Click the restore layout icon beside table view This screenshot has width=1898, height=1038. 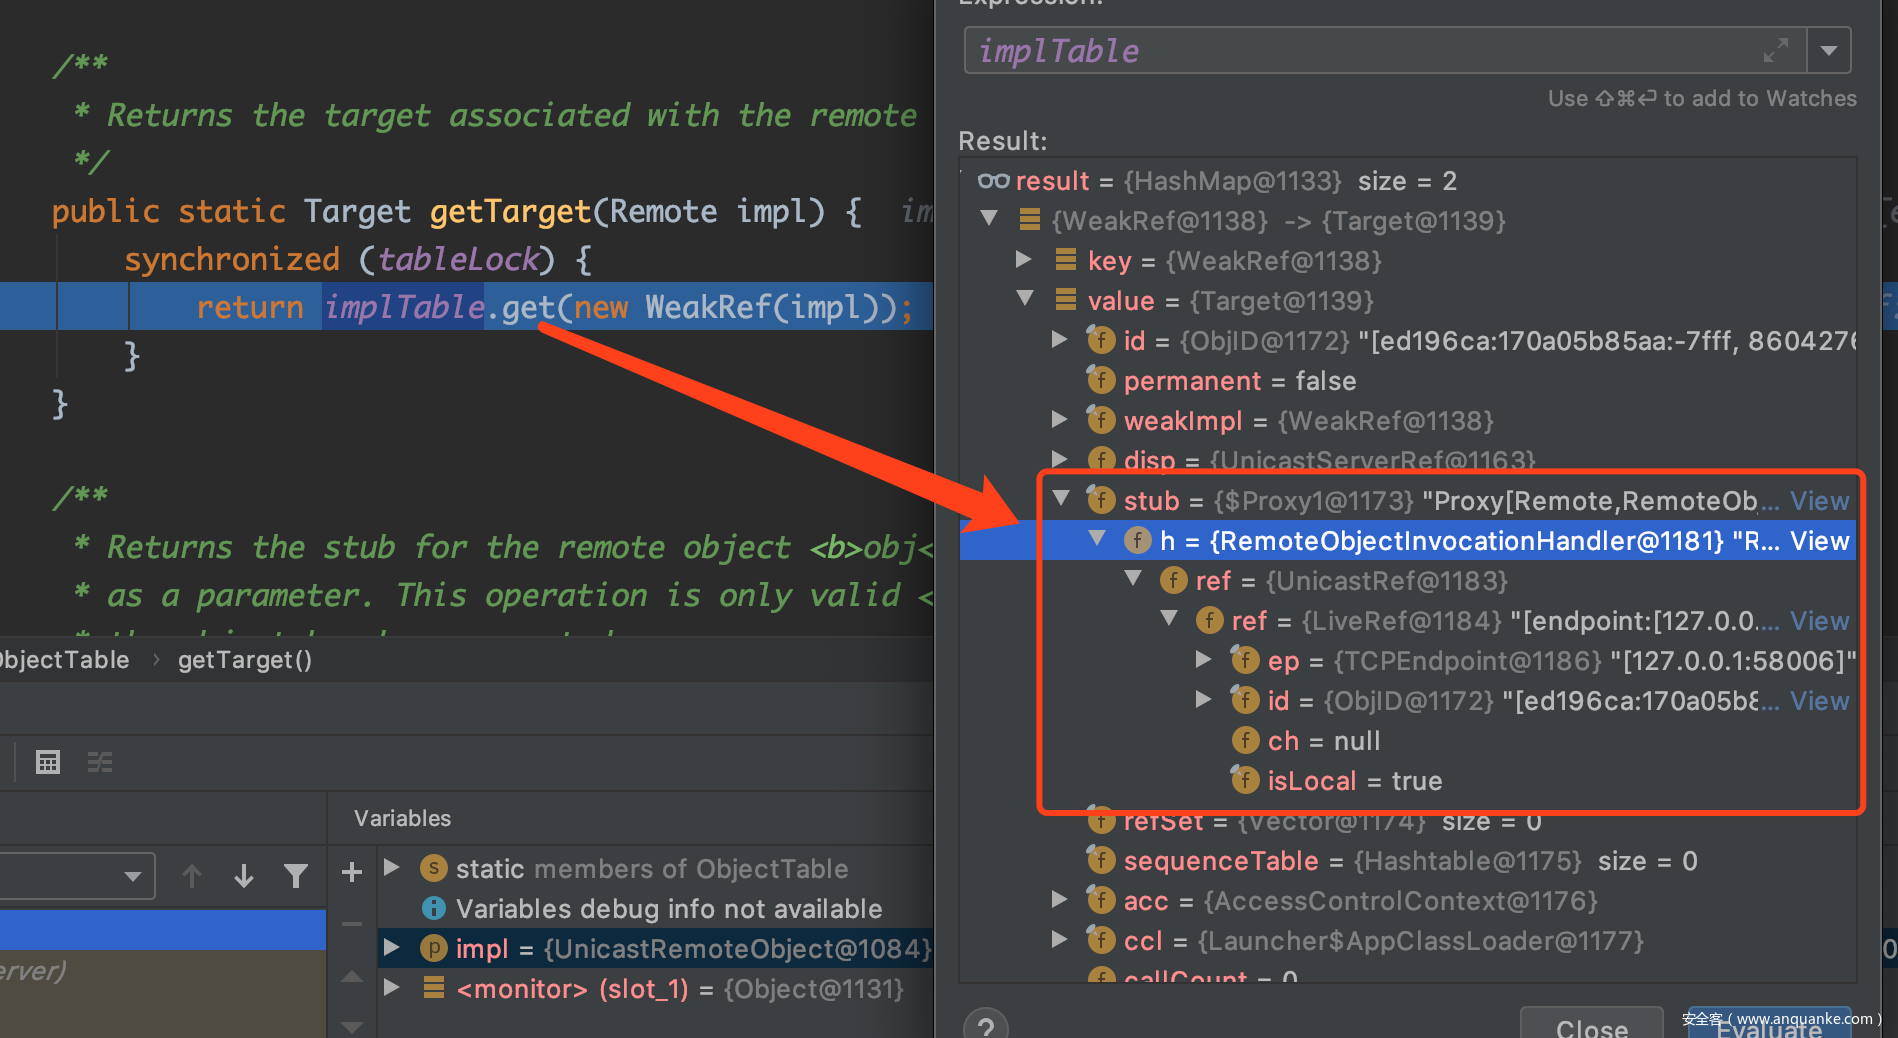point(100,763)
